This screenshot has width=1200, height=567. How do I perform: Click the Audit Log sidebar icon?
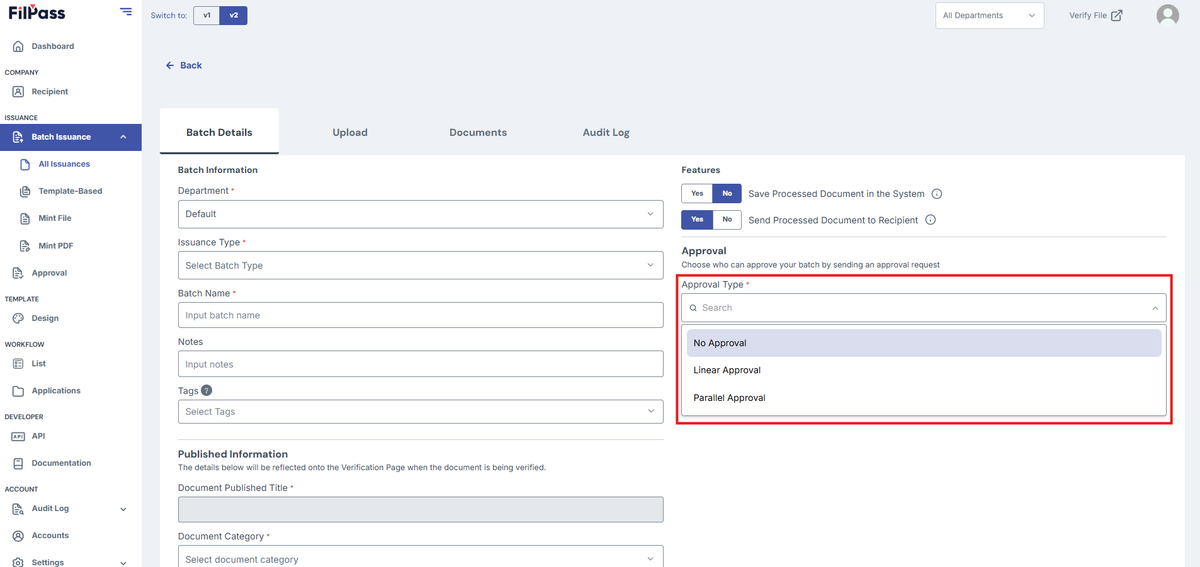pyautogui.click(x=18, y=509)
